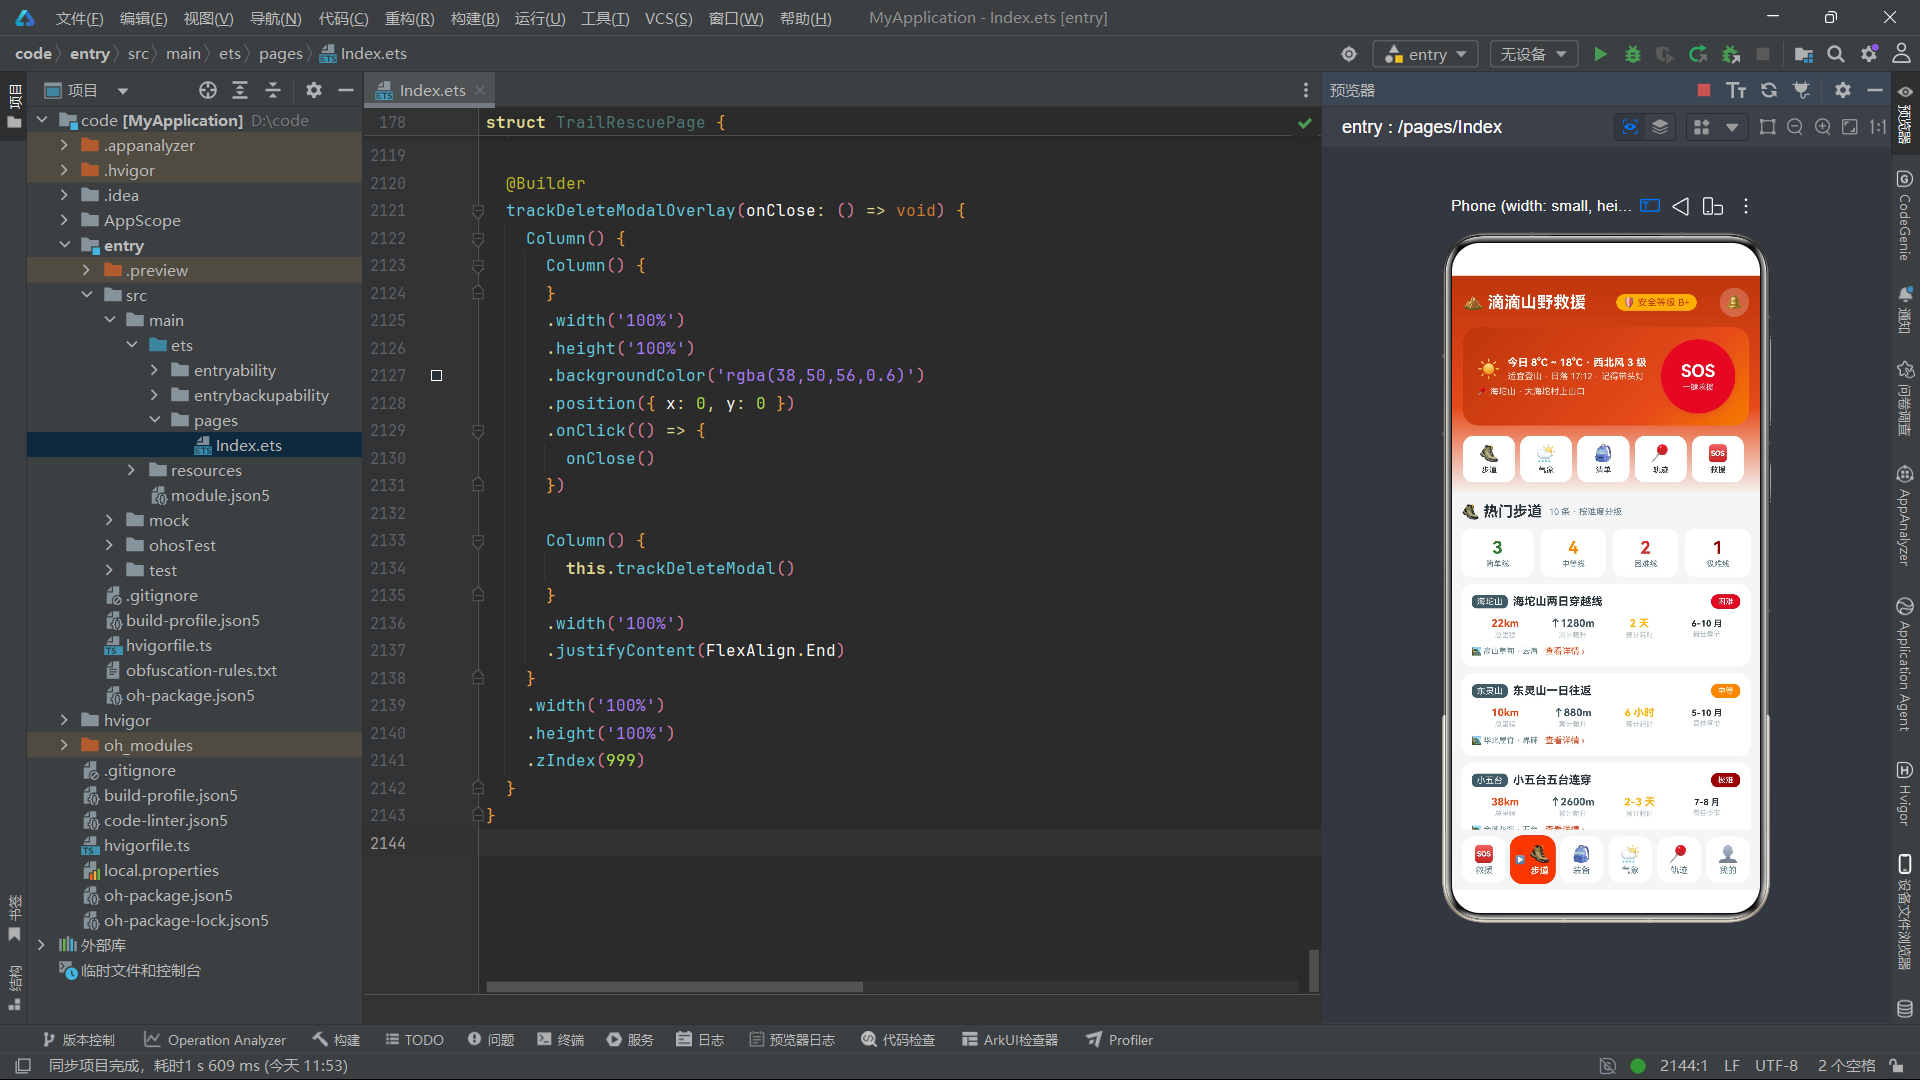1920x1080 pixels.
Task: Click the UTF-8 encoding in status bar
Action: [x=1776, y=1066]
